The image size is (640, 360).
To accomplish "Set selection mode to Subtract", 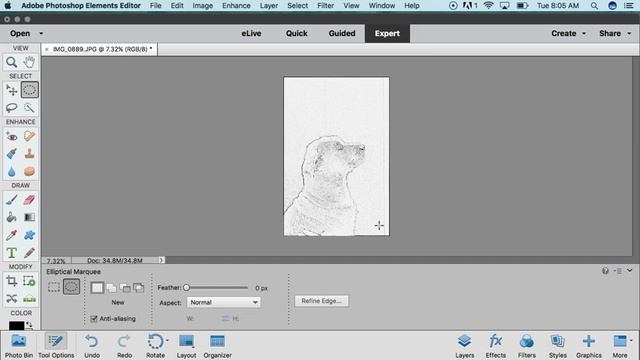I will (125, 288).
